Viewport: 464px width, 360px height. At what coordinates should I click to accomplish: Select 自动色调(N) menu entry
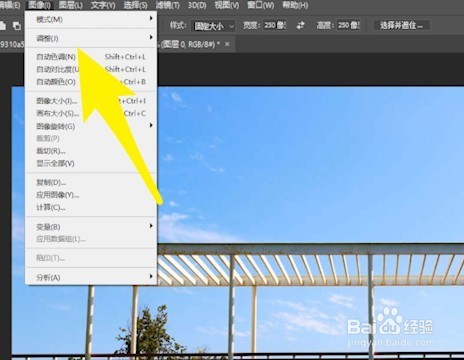(91, 57)
